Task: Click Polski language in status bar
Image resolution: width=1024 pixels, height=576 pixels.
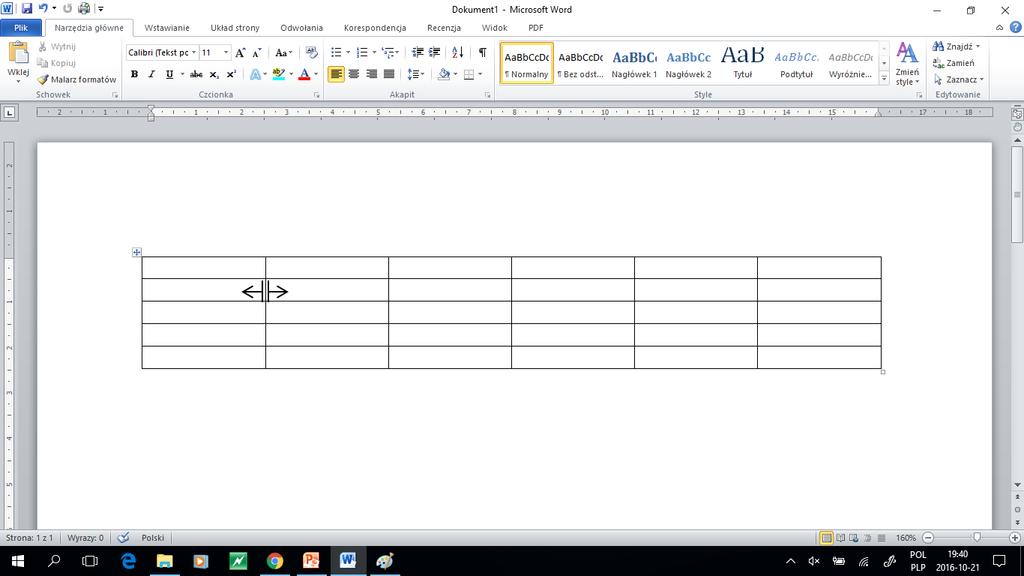Action: tap(153, 537)
